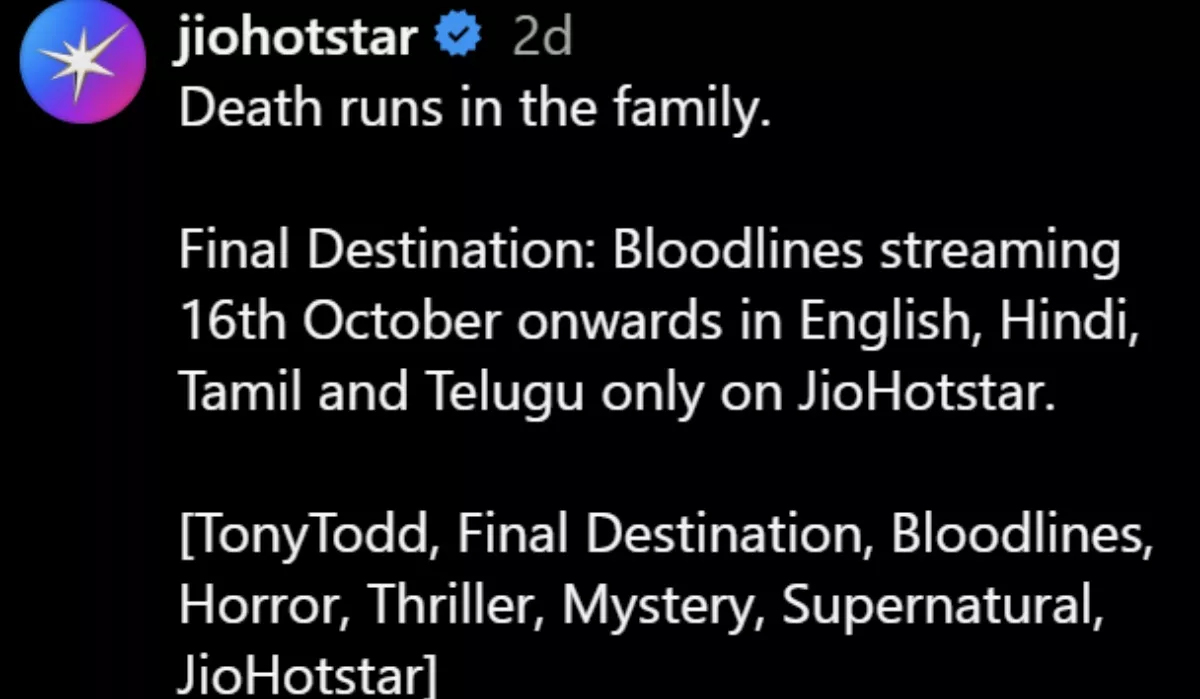The image size is (1200, 699).
Task: Open the jiohotstar username link
Action: [299, 40]
